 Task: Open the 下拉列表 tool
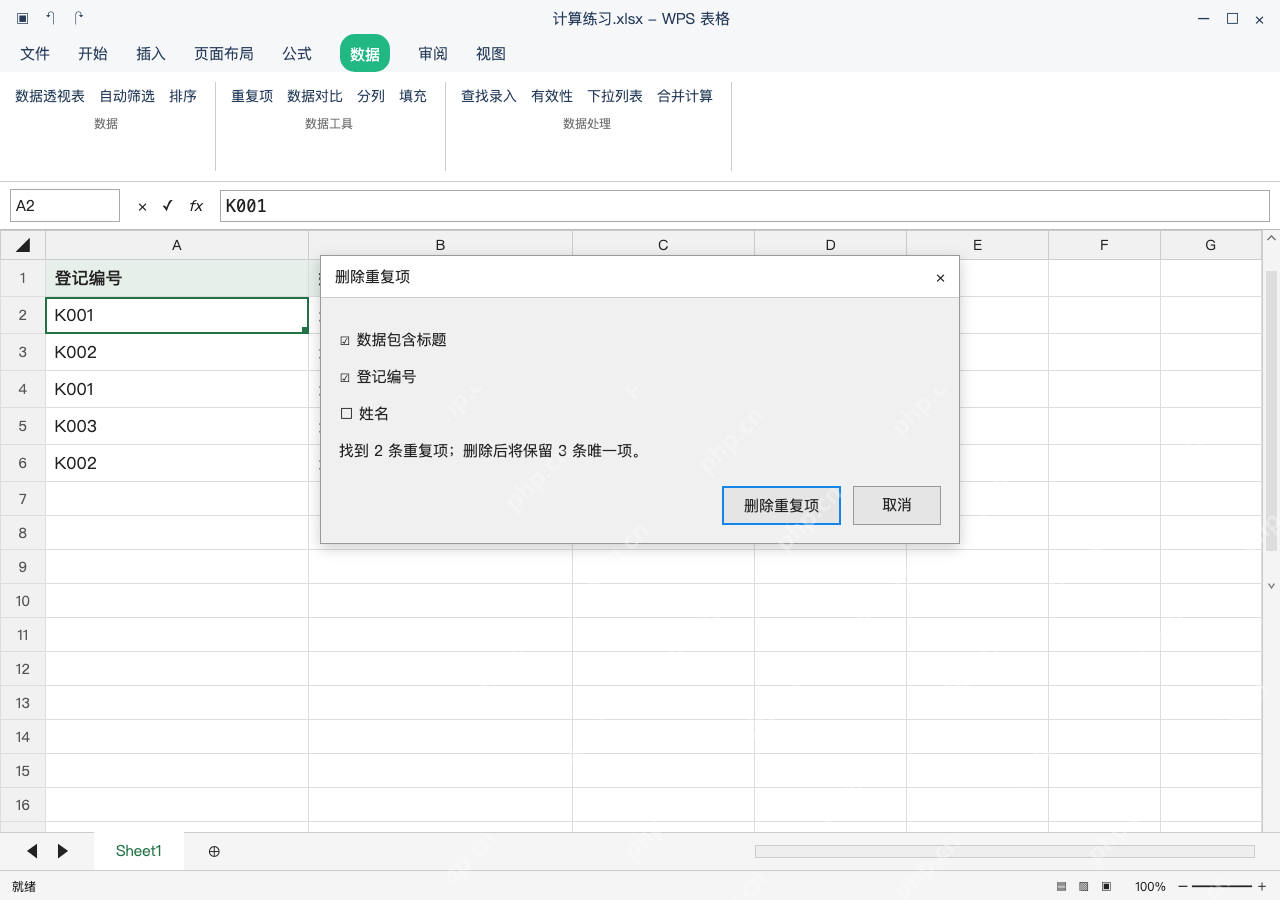tap(615, 96)
